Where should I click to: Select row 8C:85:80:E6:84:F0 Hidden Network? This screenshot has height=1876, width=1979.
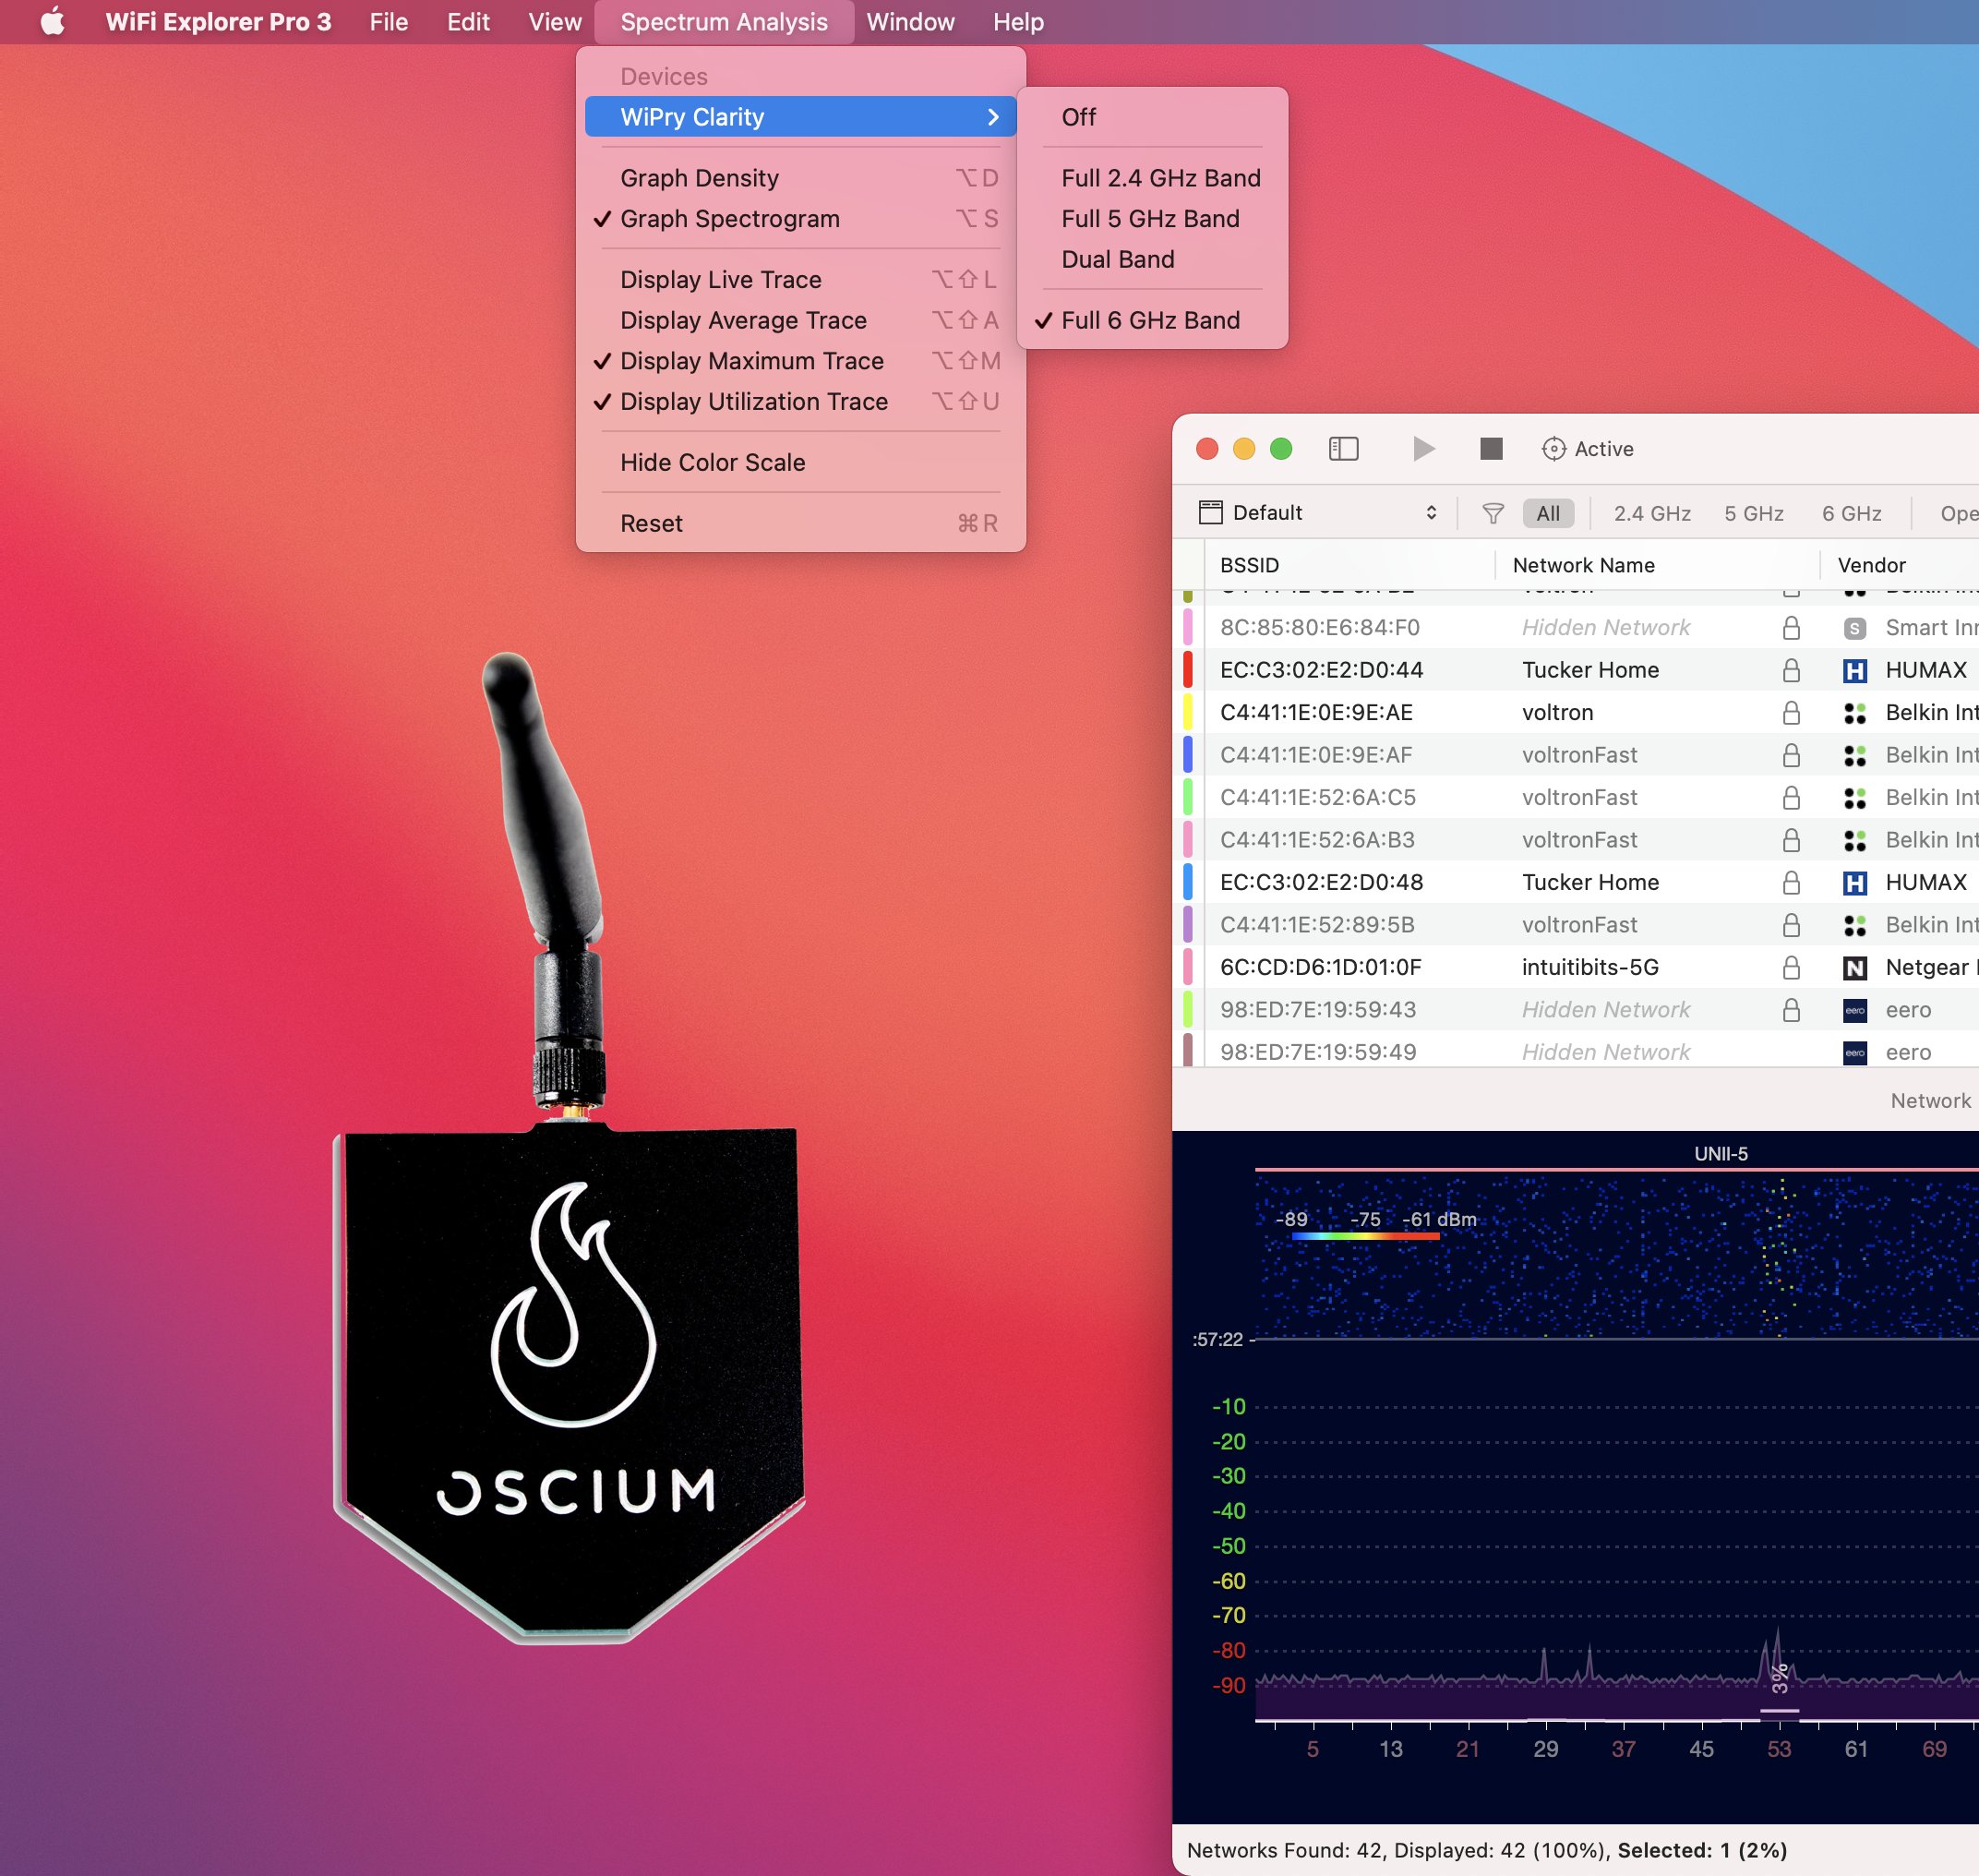click(x=1575, y=628)
